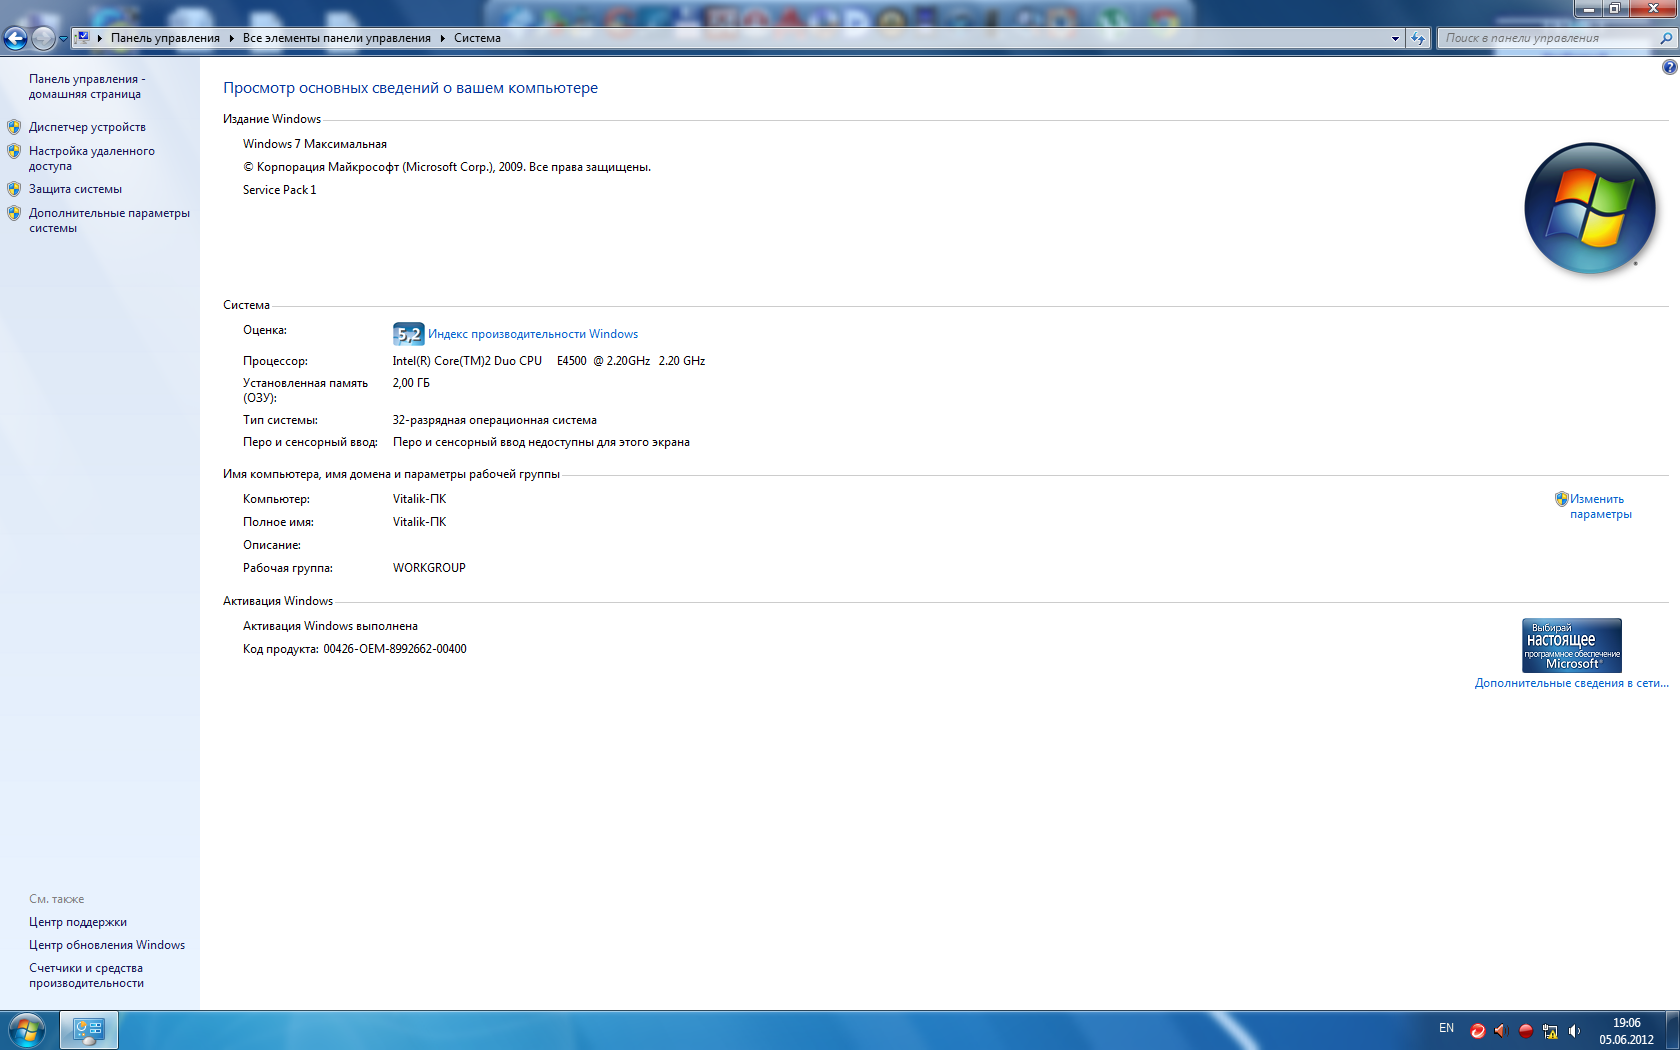The height and width of the screenshot is (1050, 1680).
Task: Open the recent pages dropdown next to nav arrows
Action: pos(63,39)
